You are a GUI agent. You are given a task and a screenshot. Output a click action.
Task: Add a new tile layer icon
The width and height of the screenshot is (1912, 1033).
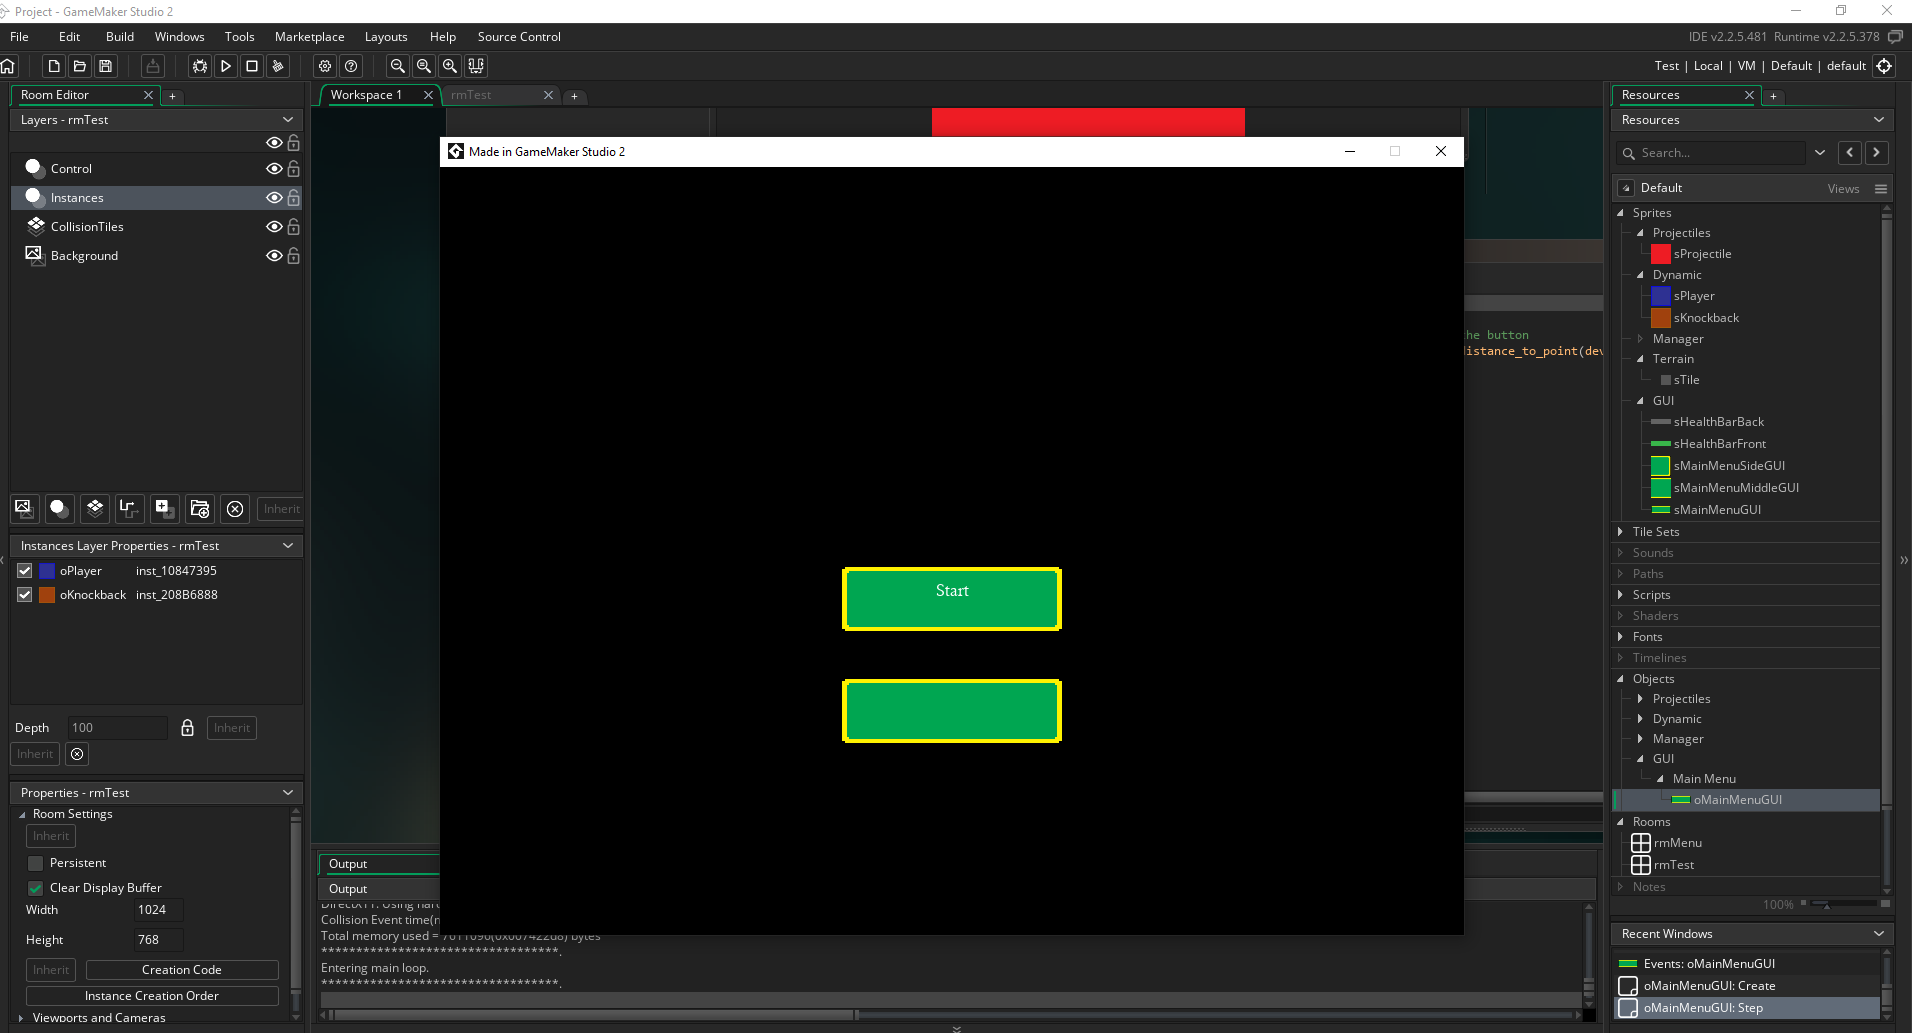coord(95,509)
